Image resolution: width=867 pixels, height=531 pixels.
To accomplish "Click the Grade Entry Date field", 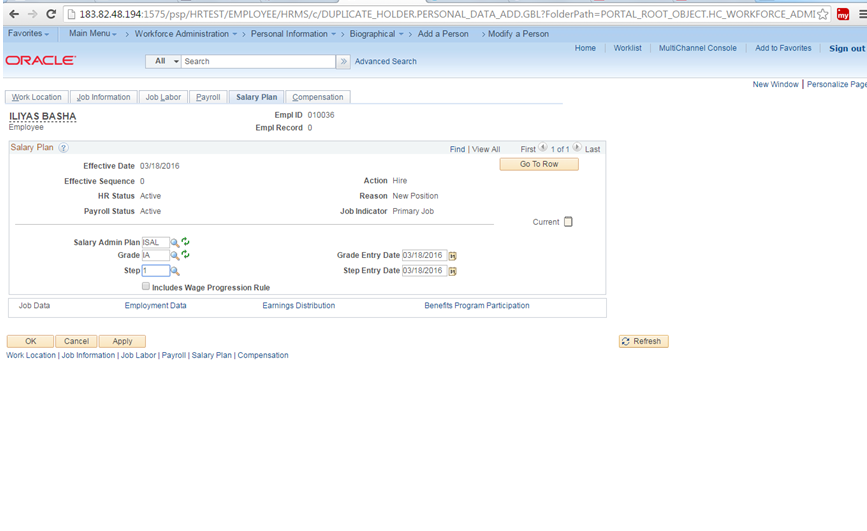I will (x=424, y=255).
